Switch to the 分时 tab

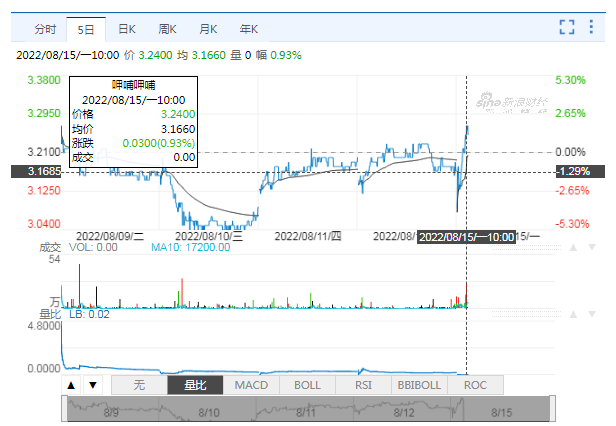(44, 30)
